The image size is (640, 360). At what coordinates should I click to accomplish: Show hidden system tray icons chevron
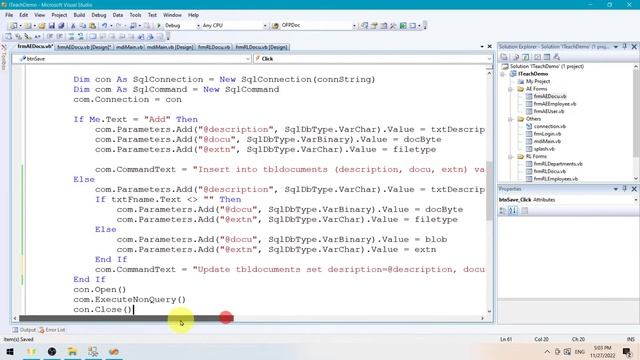point(547,351)
